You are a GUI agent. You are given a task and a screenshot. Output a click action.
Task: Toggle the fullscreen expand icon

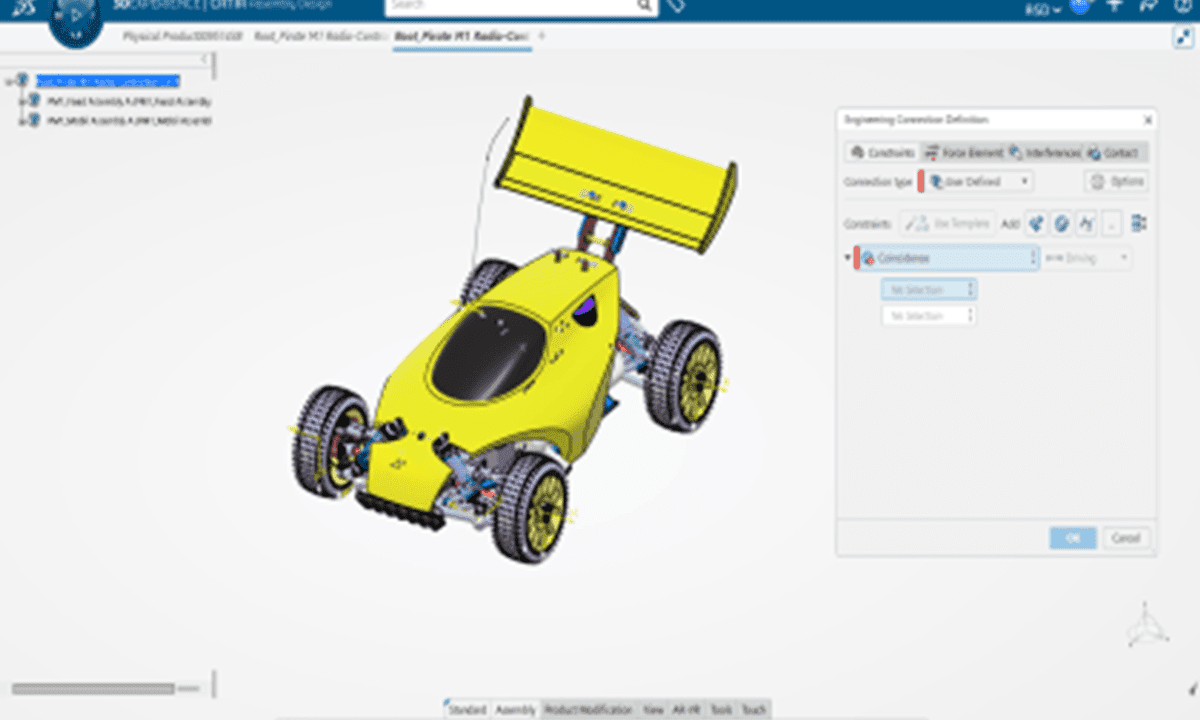pos(1181,37)
